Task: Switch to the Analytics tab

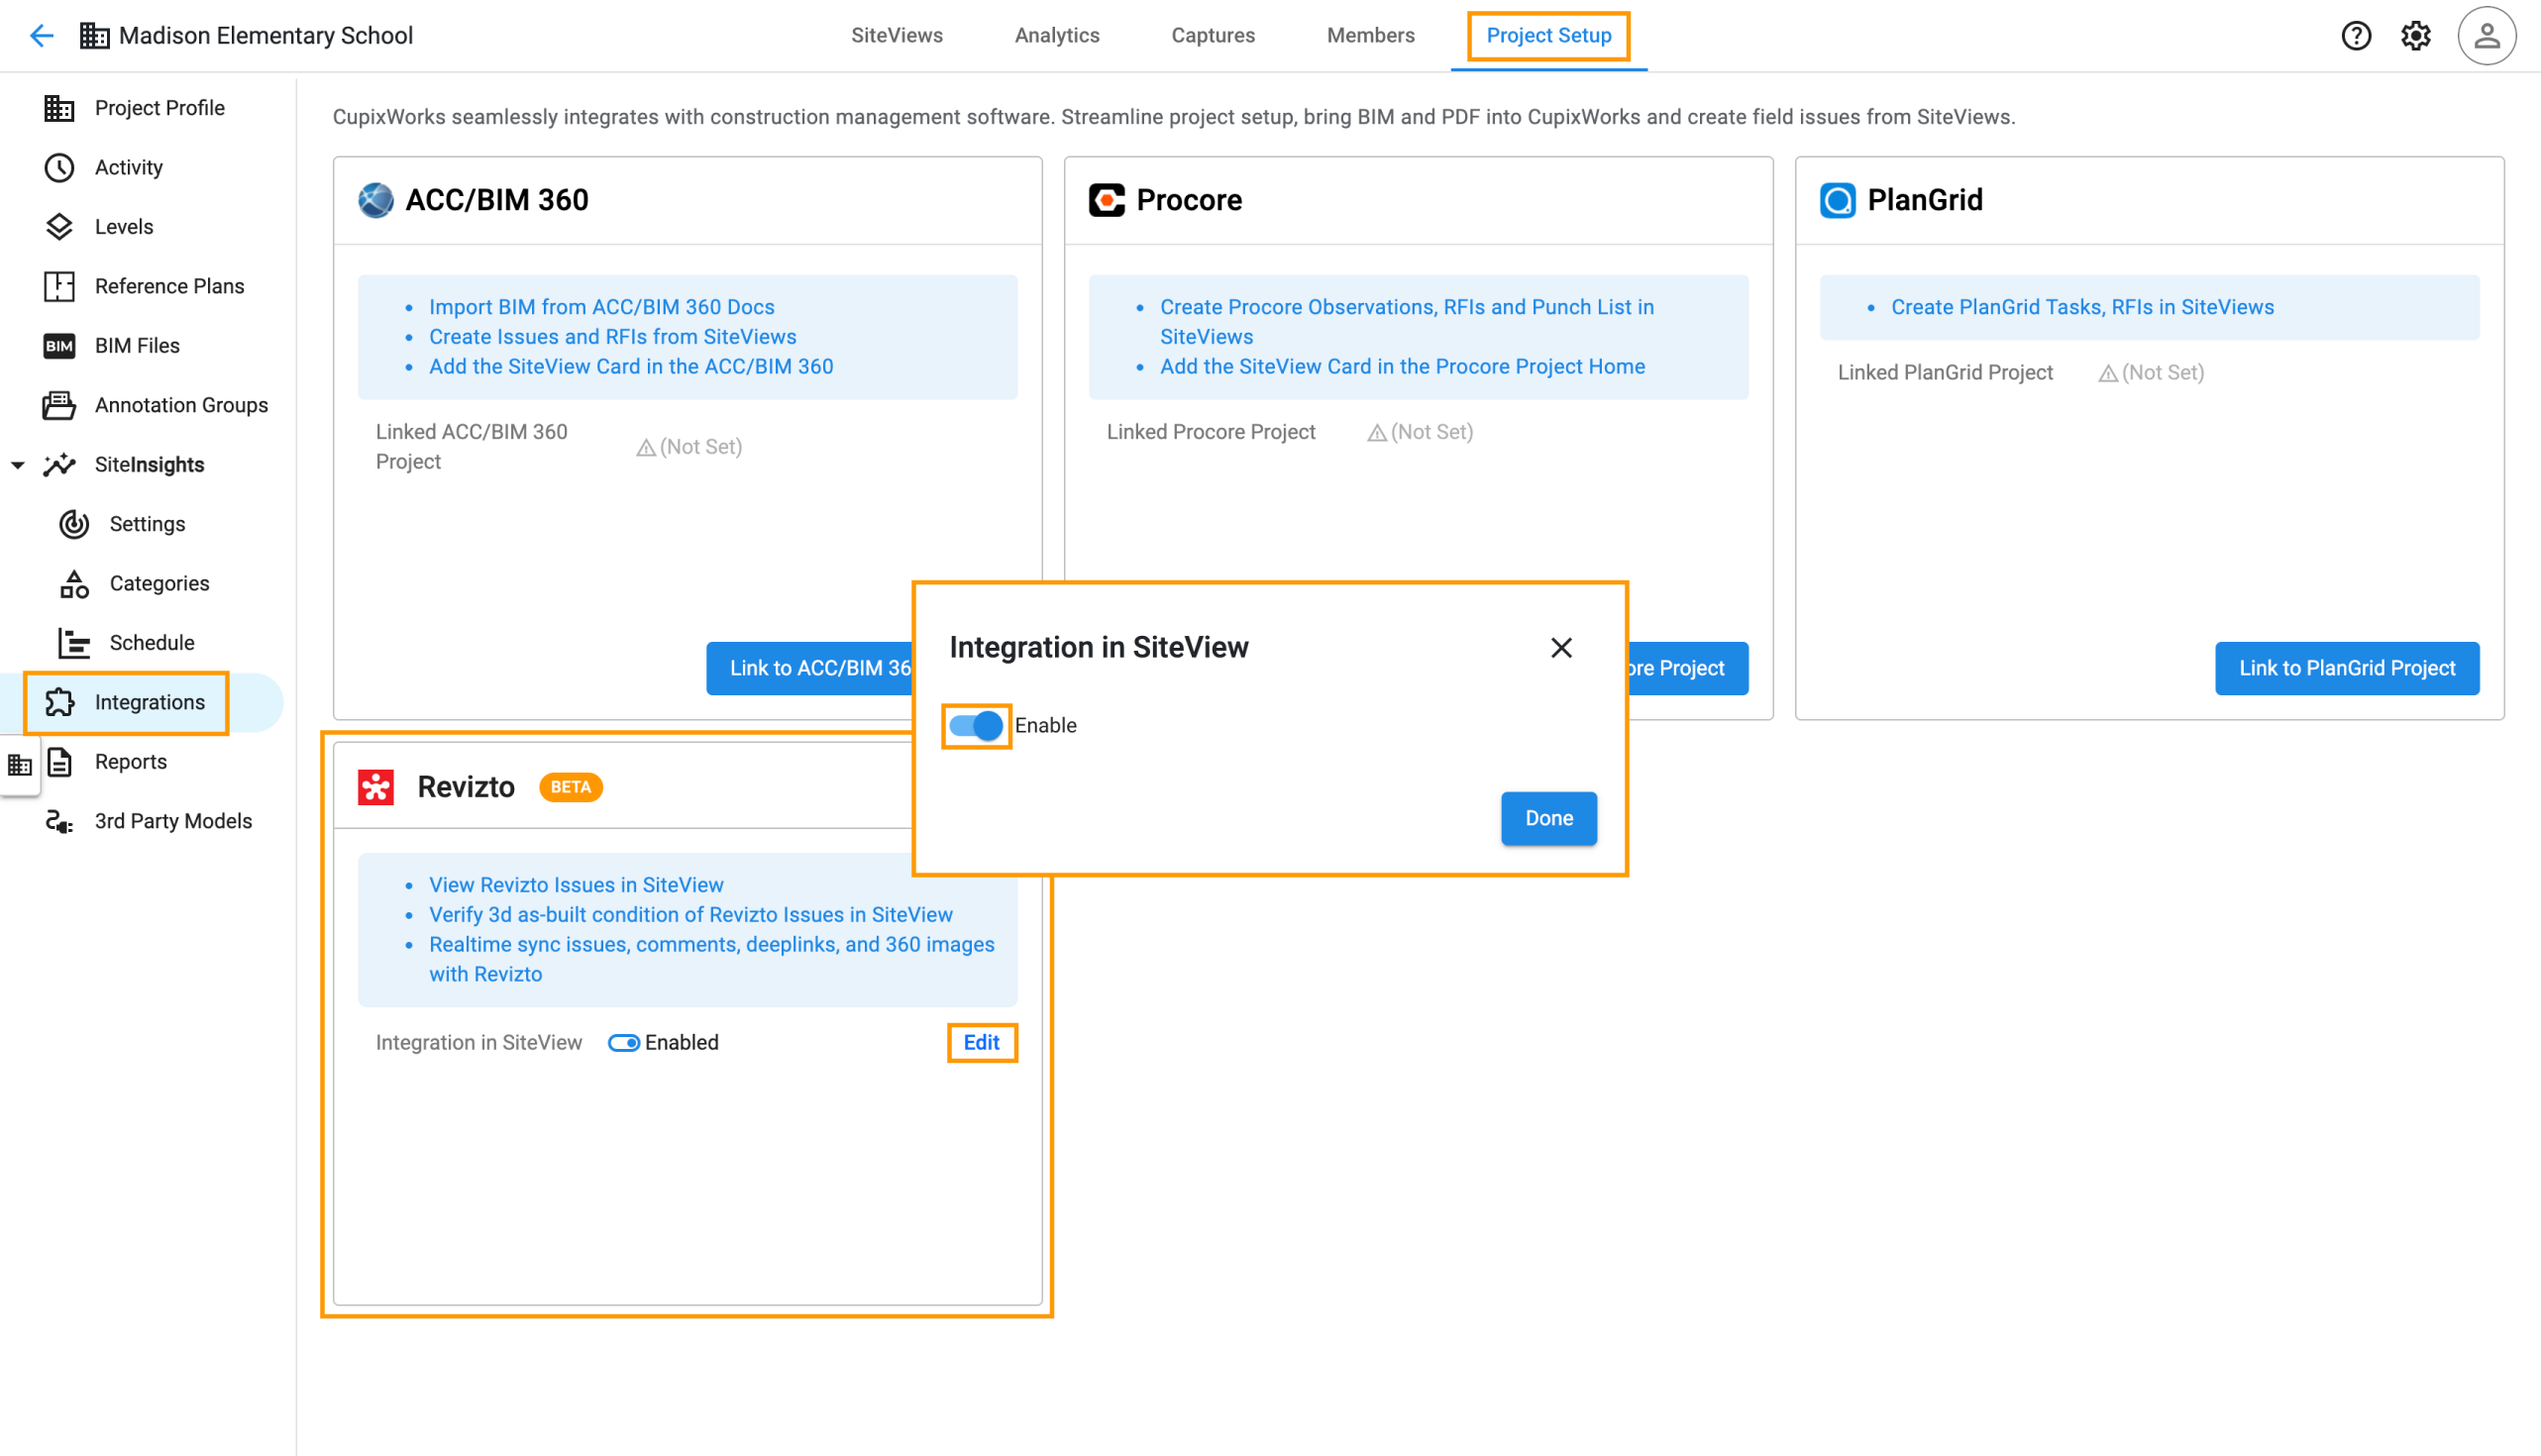Action: pyautogui.click(x=1056, y=36)
